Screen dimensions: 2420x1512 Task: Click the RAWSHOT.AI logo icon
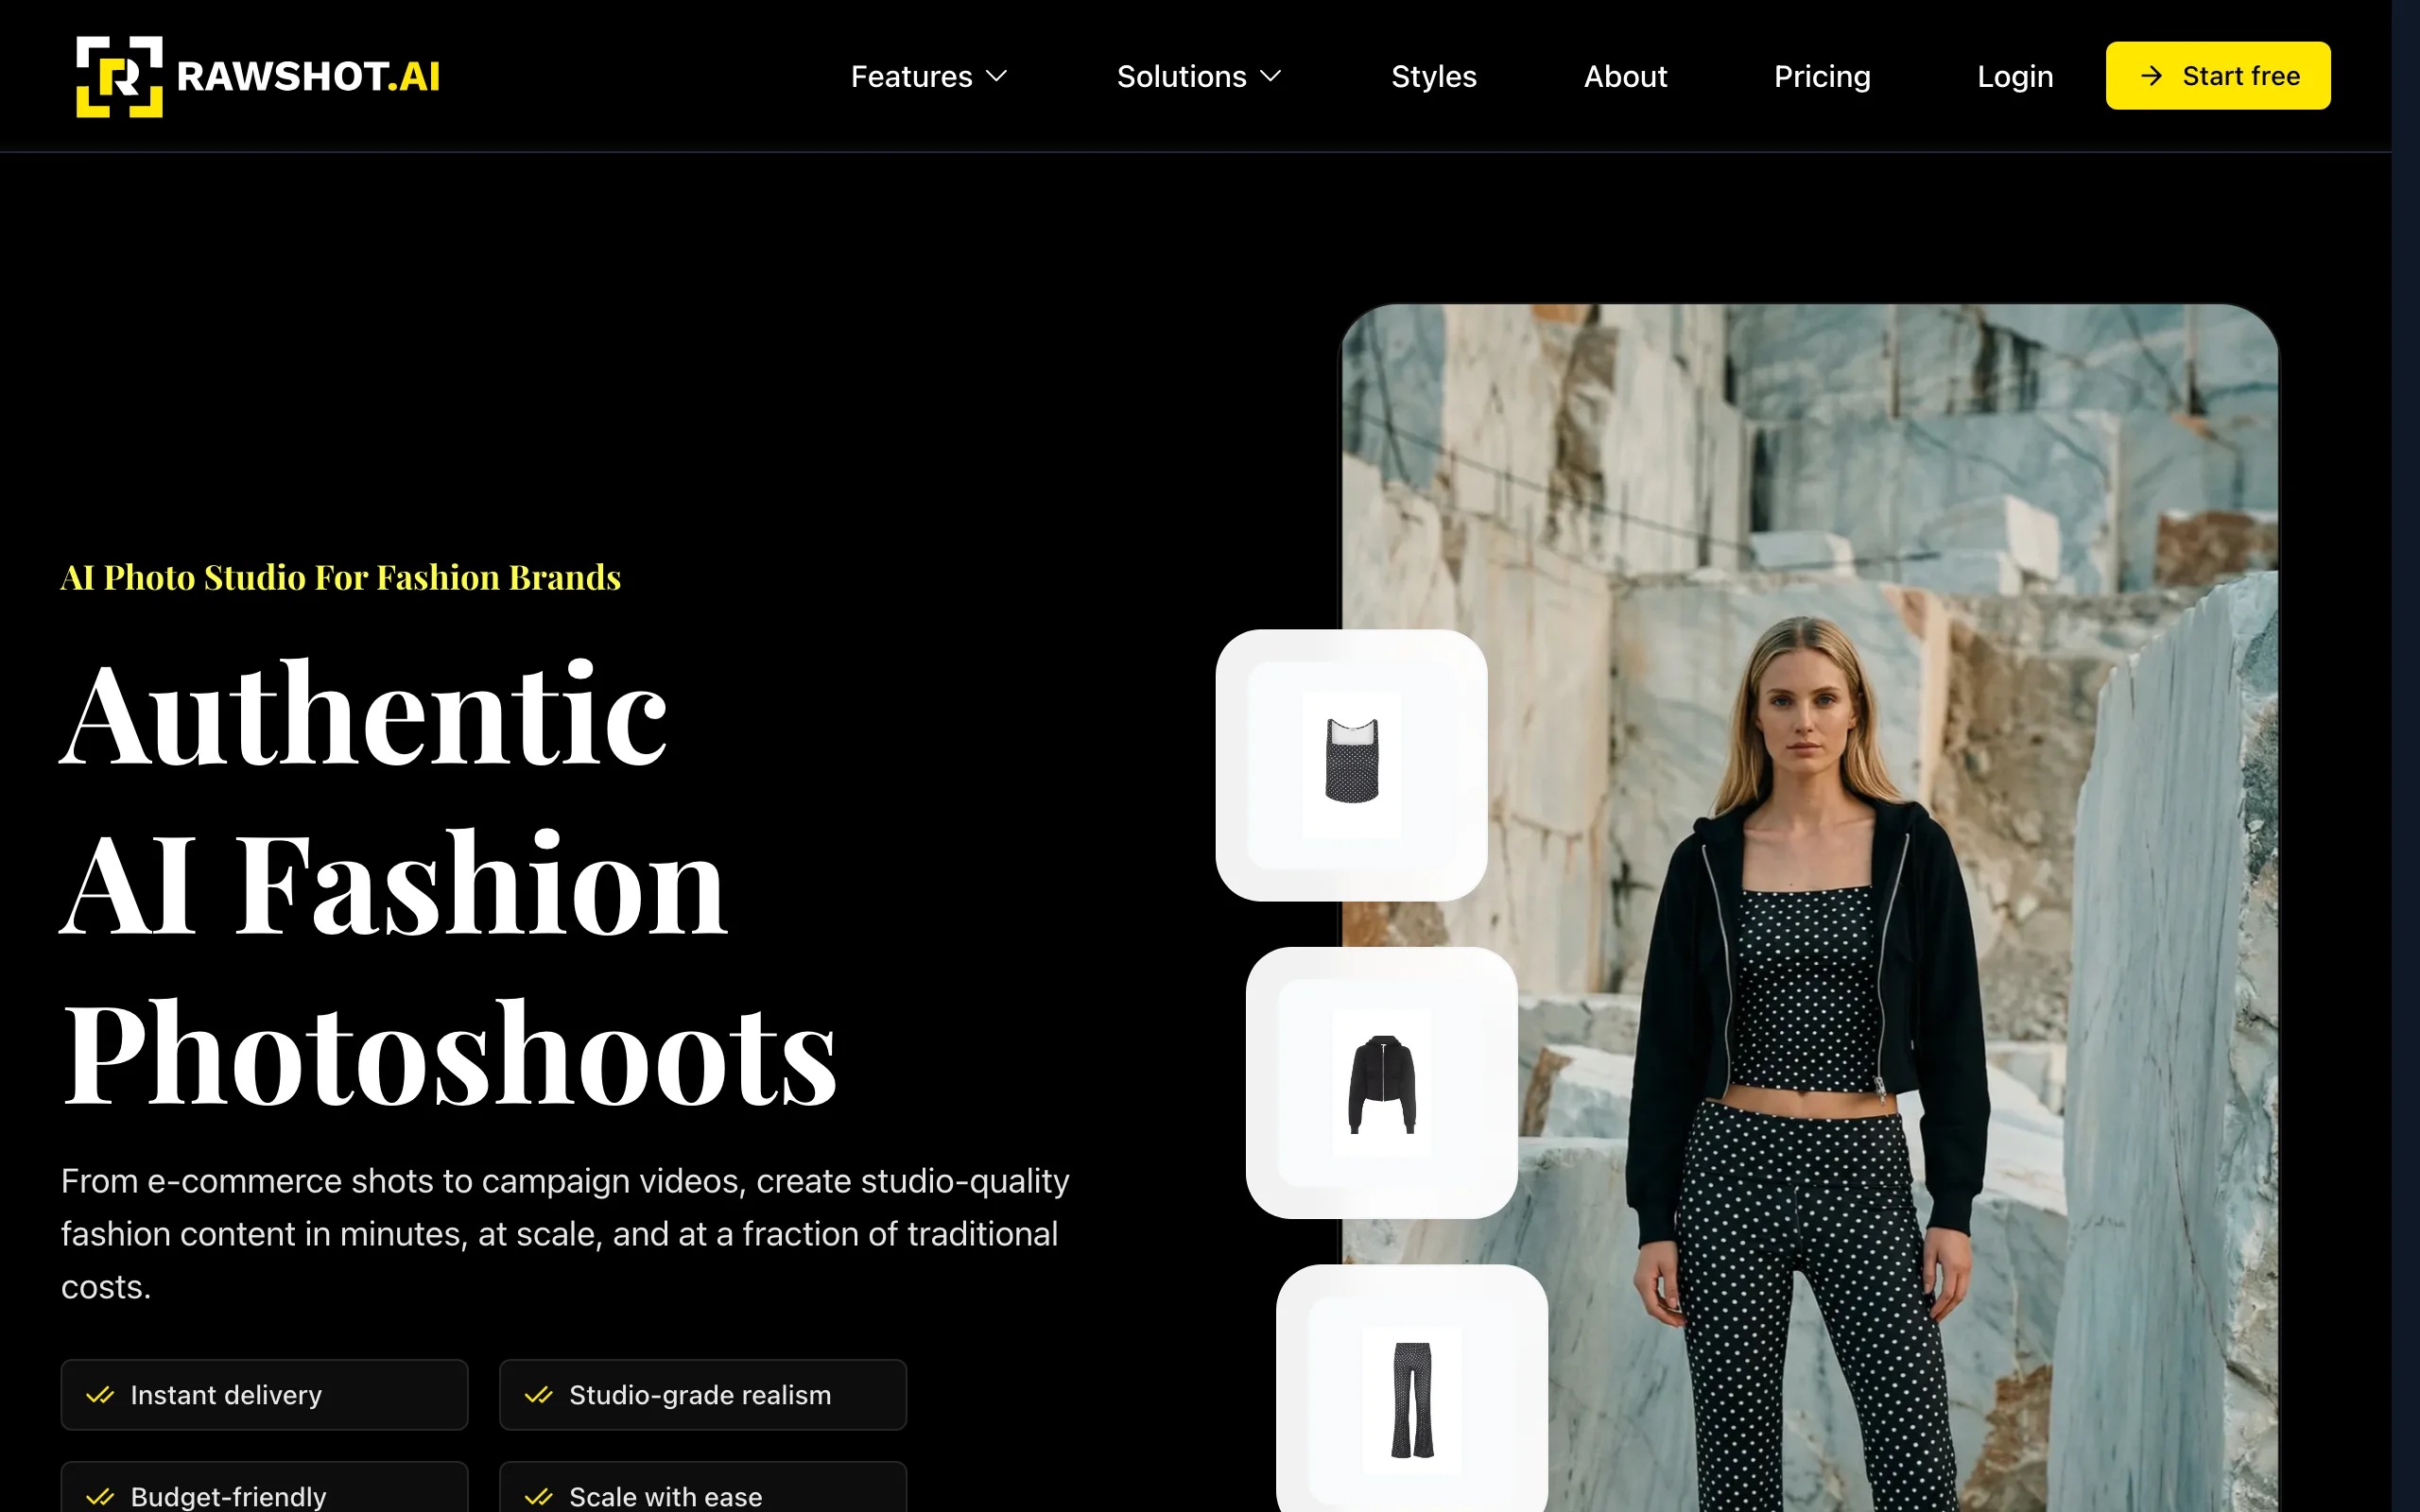120,75
